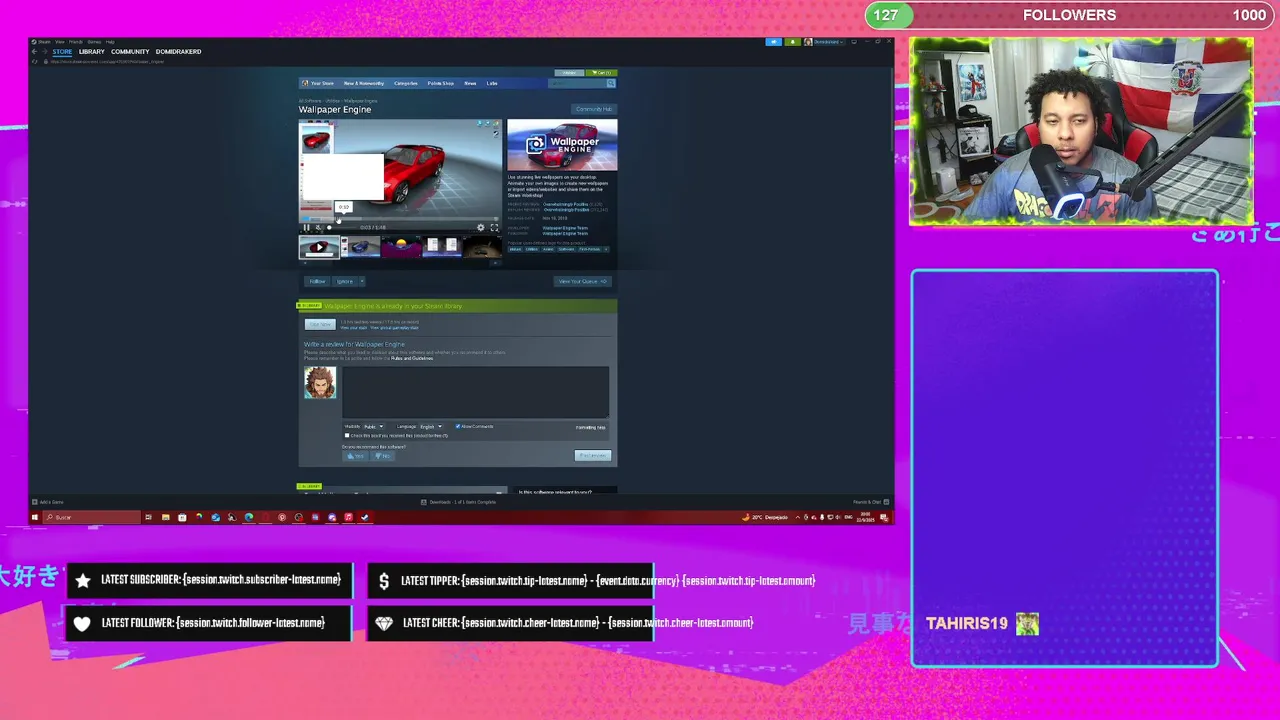Image resolution: width=1280 pixels, height=720 pixels.
Task: Go to Points Shop
Action: pyautogui.click(x=441, y=83)
